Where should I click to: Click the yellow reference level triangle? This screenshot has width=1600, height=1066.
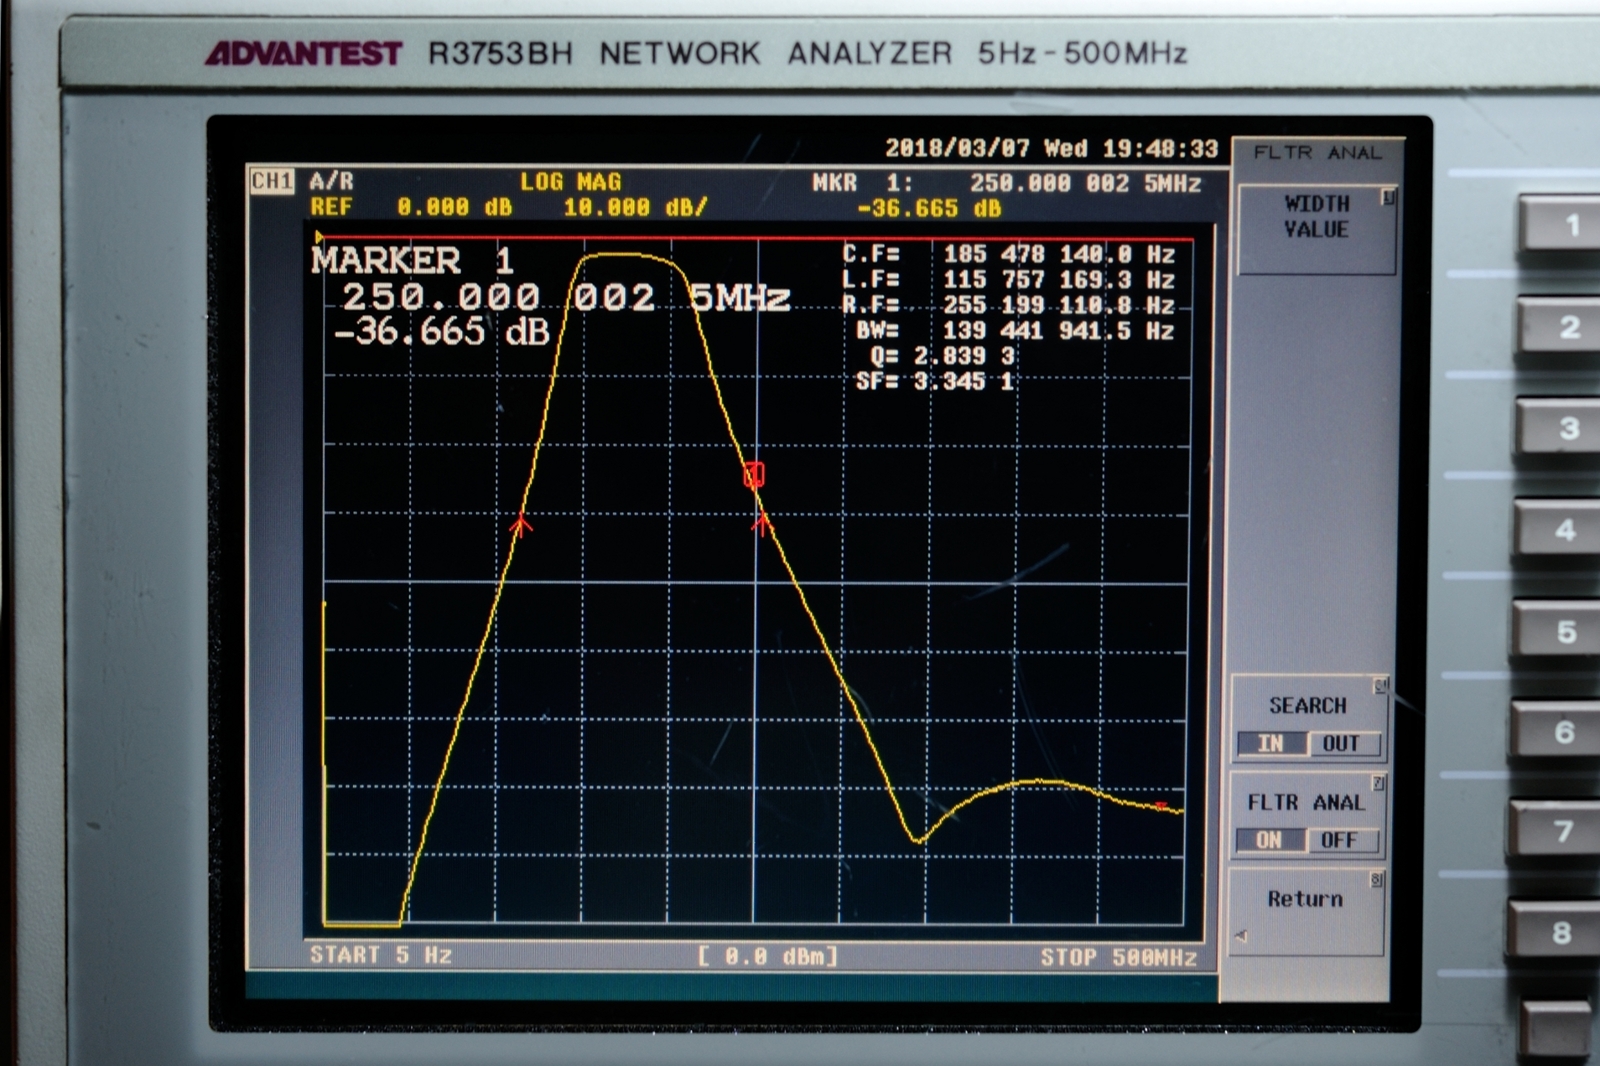[319, 238]
